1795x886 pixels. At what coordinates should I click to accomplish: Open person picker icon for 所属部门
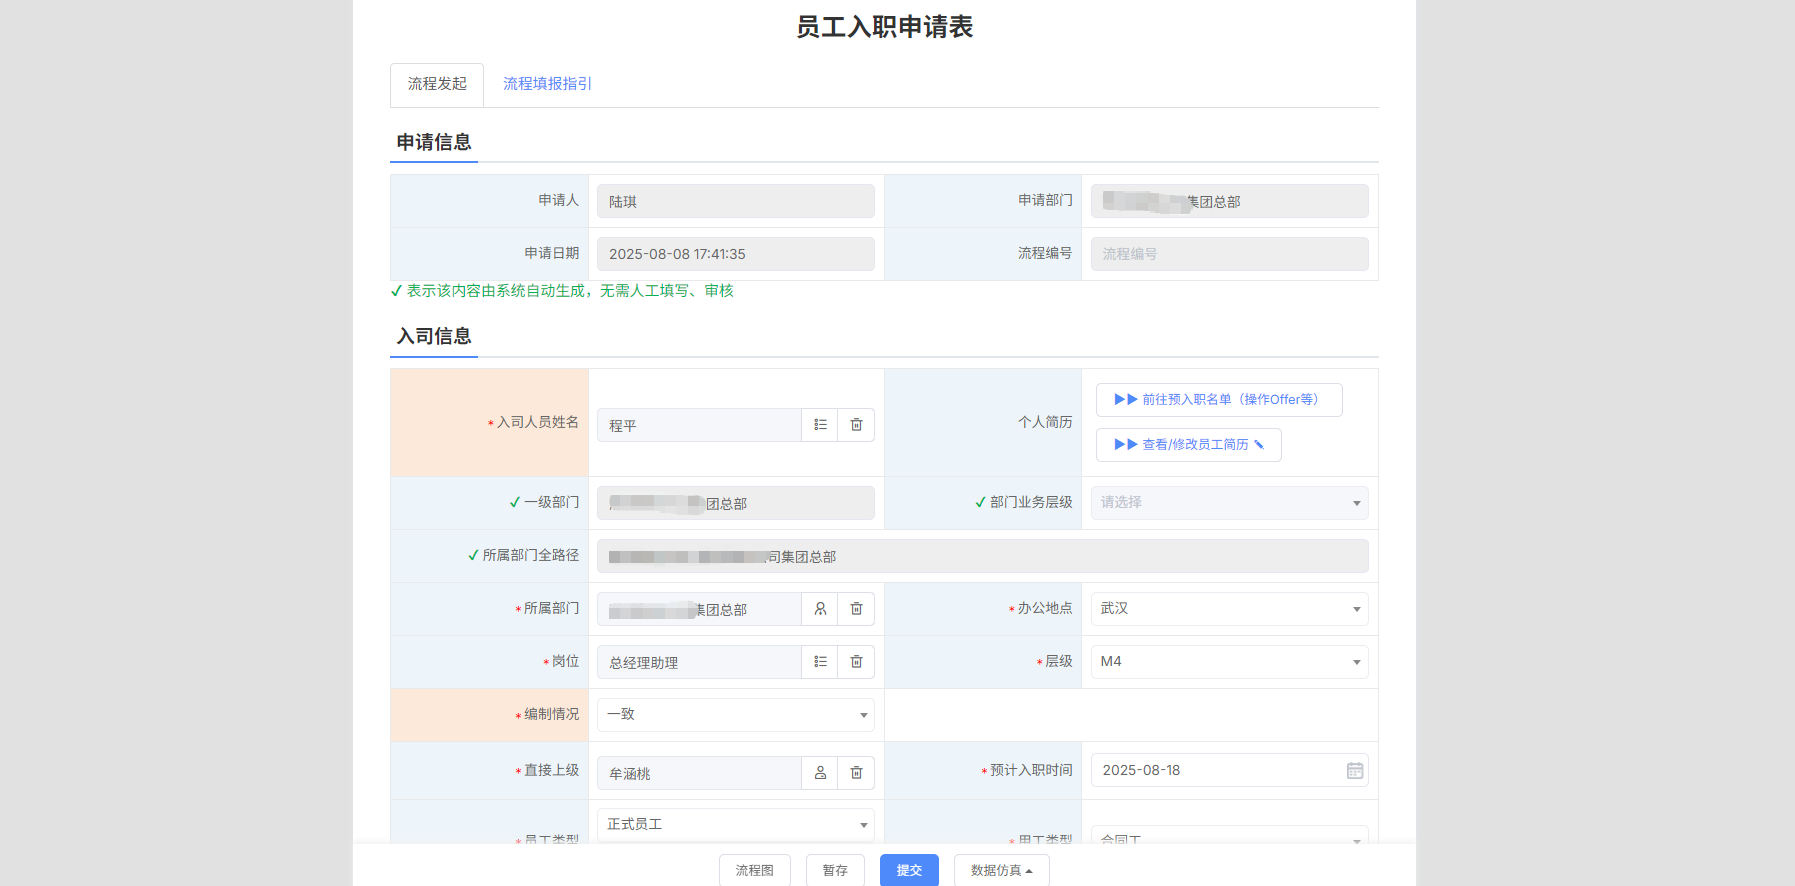pyautogui.click(x=820, y=609)
